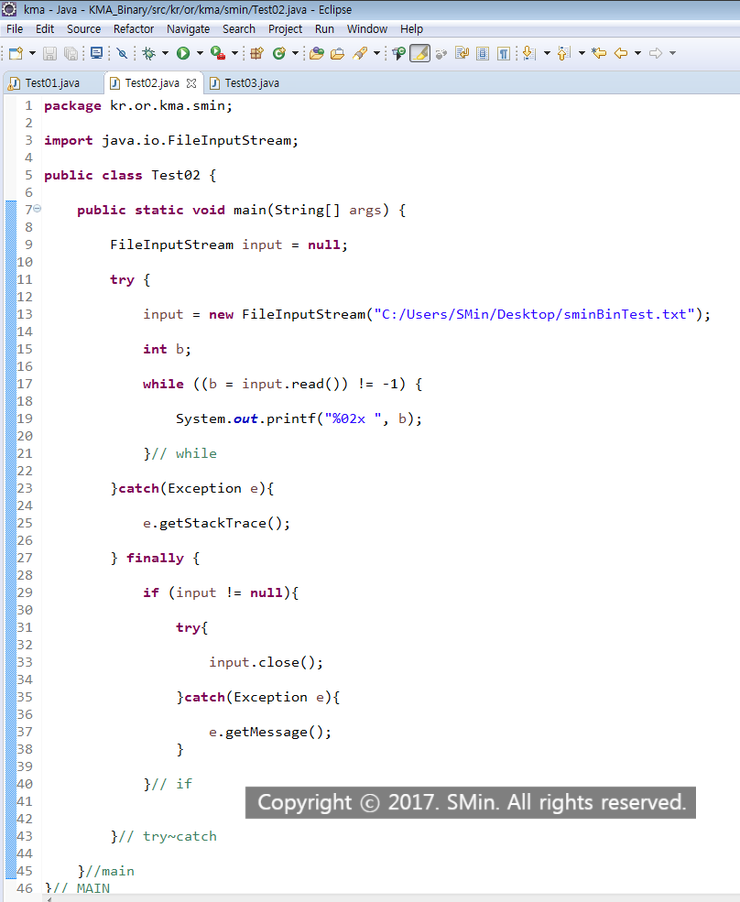Open the Source menu
Image resolution: width=740 pixels, height=902 pixels.
83,29
